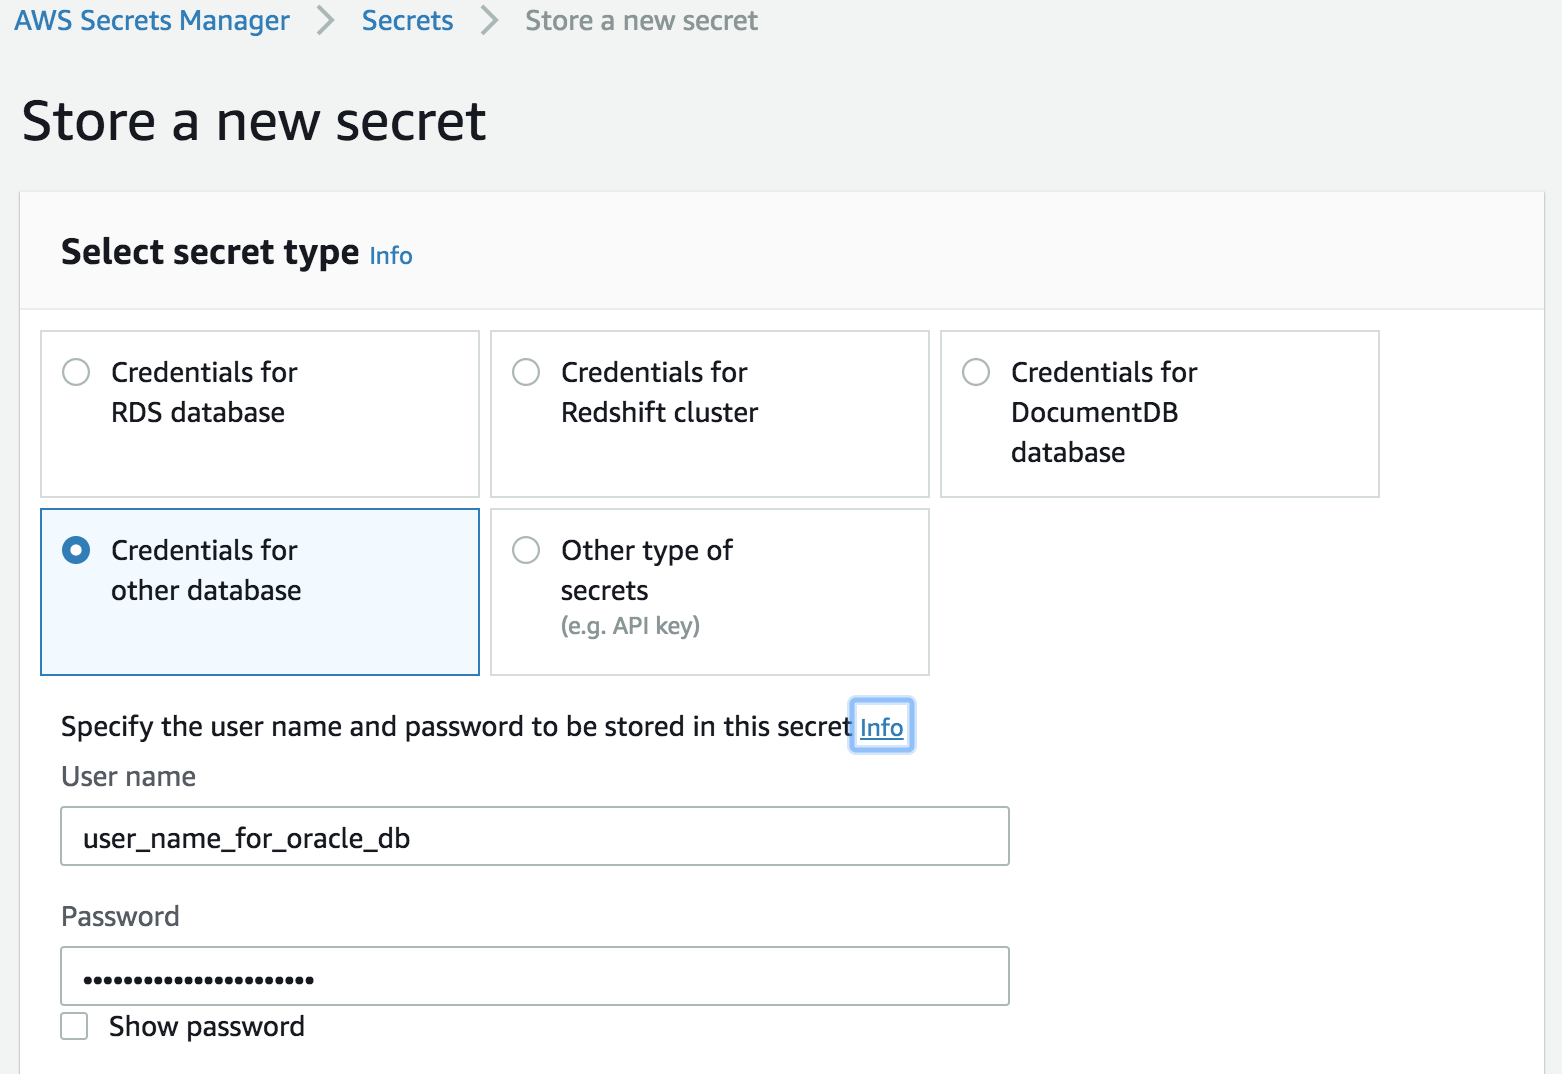The image size is (1562, 1074).
Task: Go to the Secrets breadcrumb link
Action: (407, 21)
